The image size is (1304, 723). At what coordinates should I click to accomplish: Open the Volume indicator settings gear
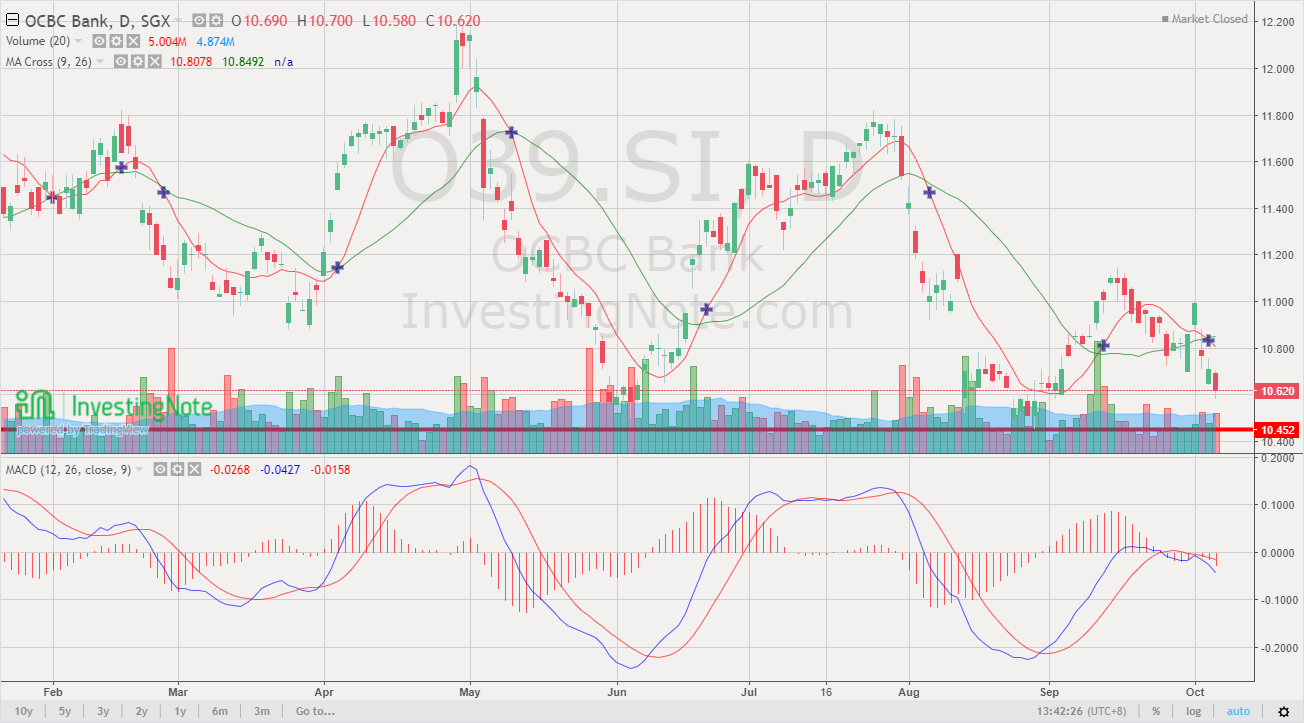[x=116, y=41]
